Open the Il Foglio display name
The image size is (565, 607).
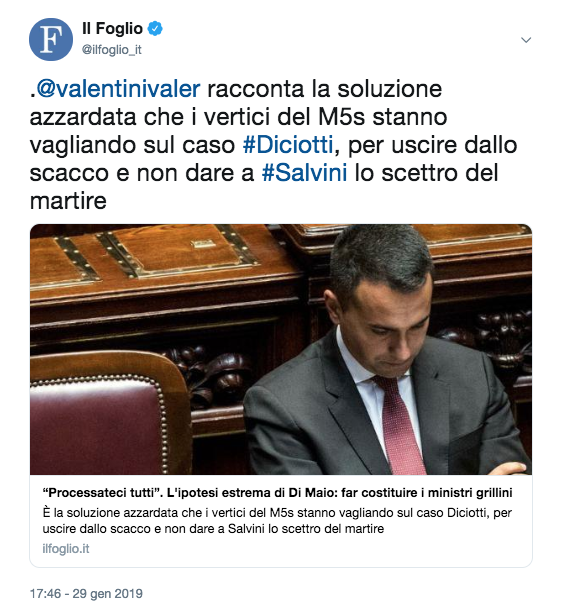(112, 29)
